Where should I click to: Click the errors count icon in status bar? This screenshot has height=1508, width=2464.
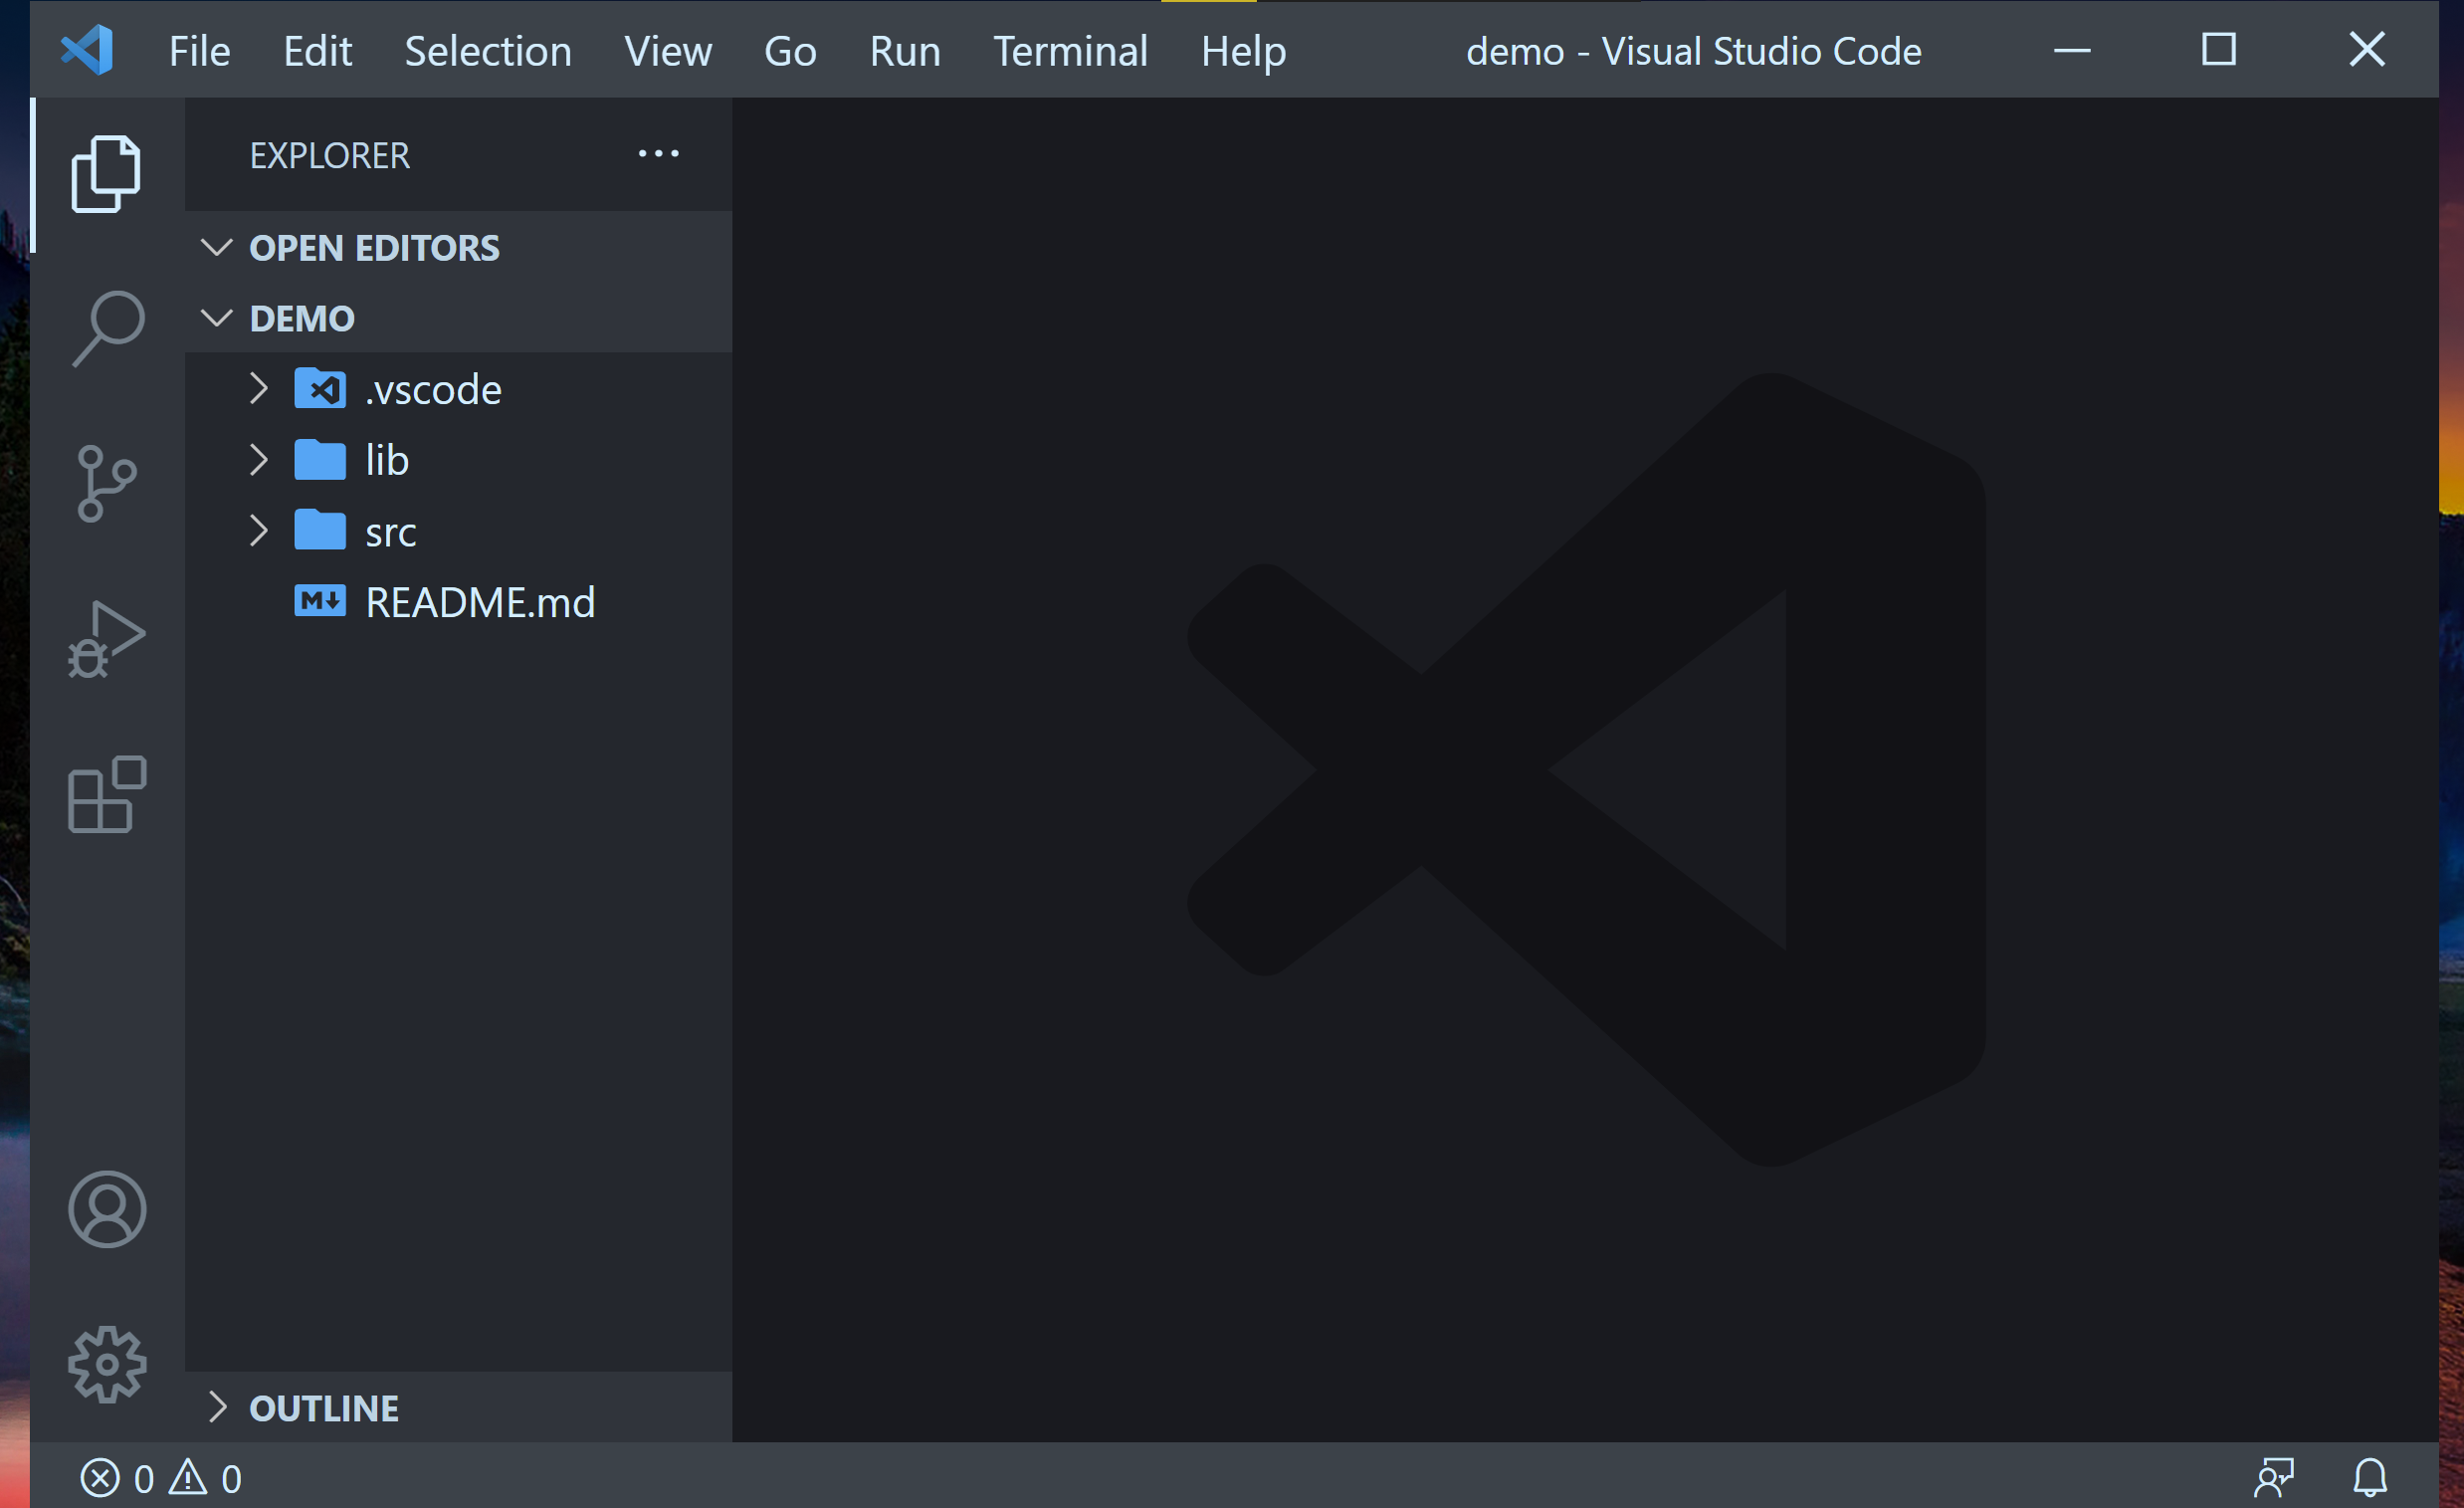(x=99, y=1478)
